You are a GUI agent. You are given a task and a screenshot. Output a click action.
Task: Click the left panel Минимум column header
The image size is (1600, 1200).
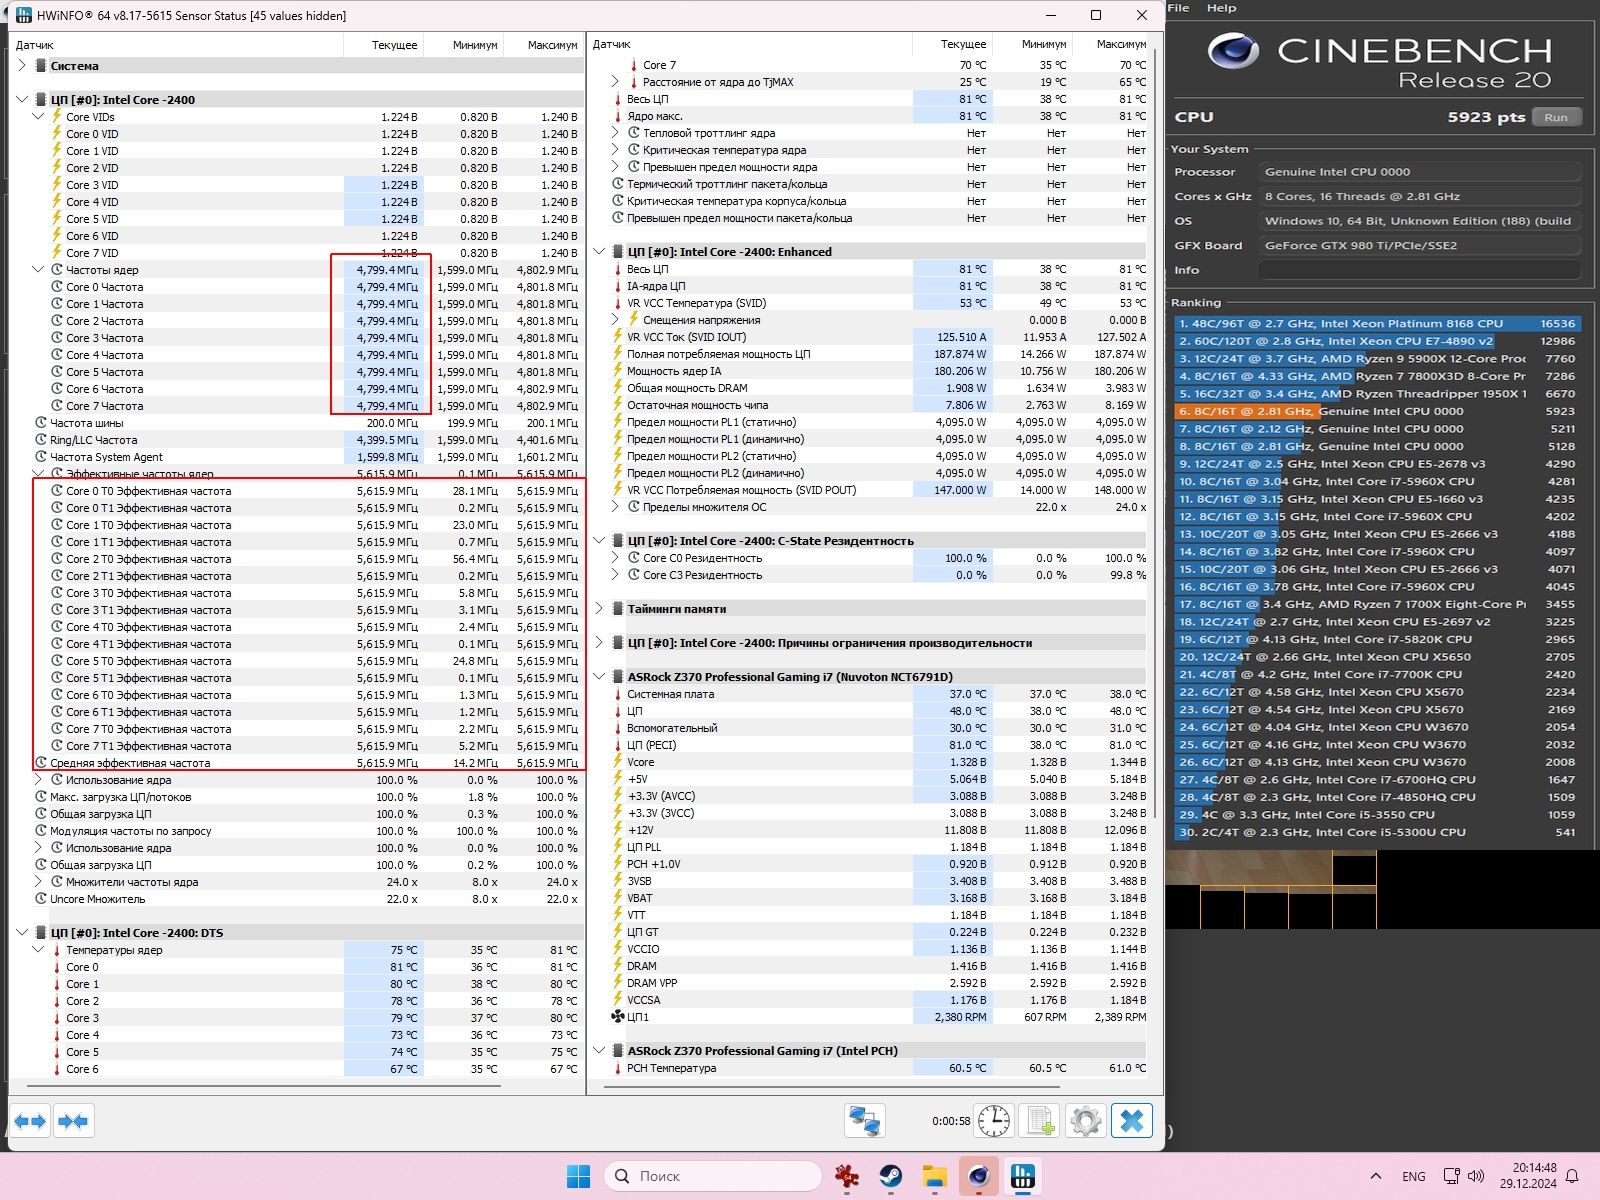pyautogui.click(x=463, y=45)
